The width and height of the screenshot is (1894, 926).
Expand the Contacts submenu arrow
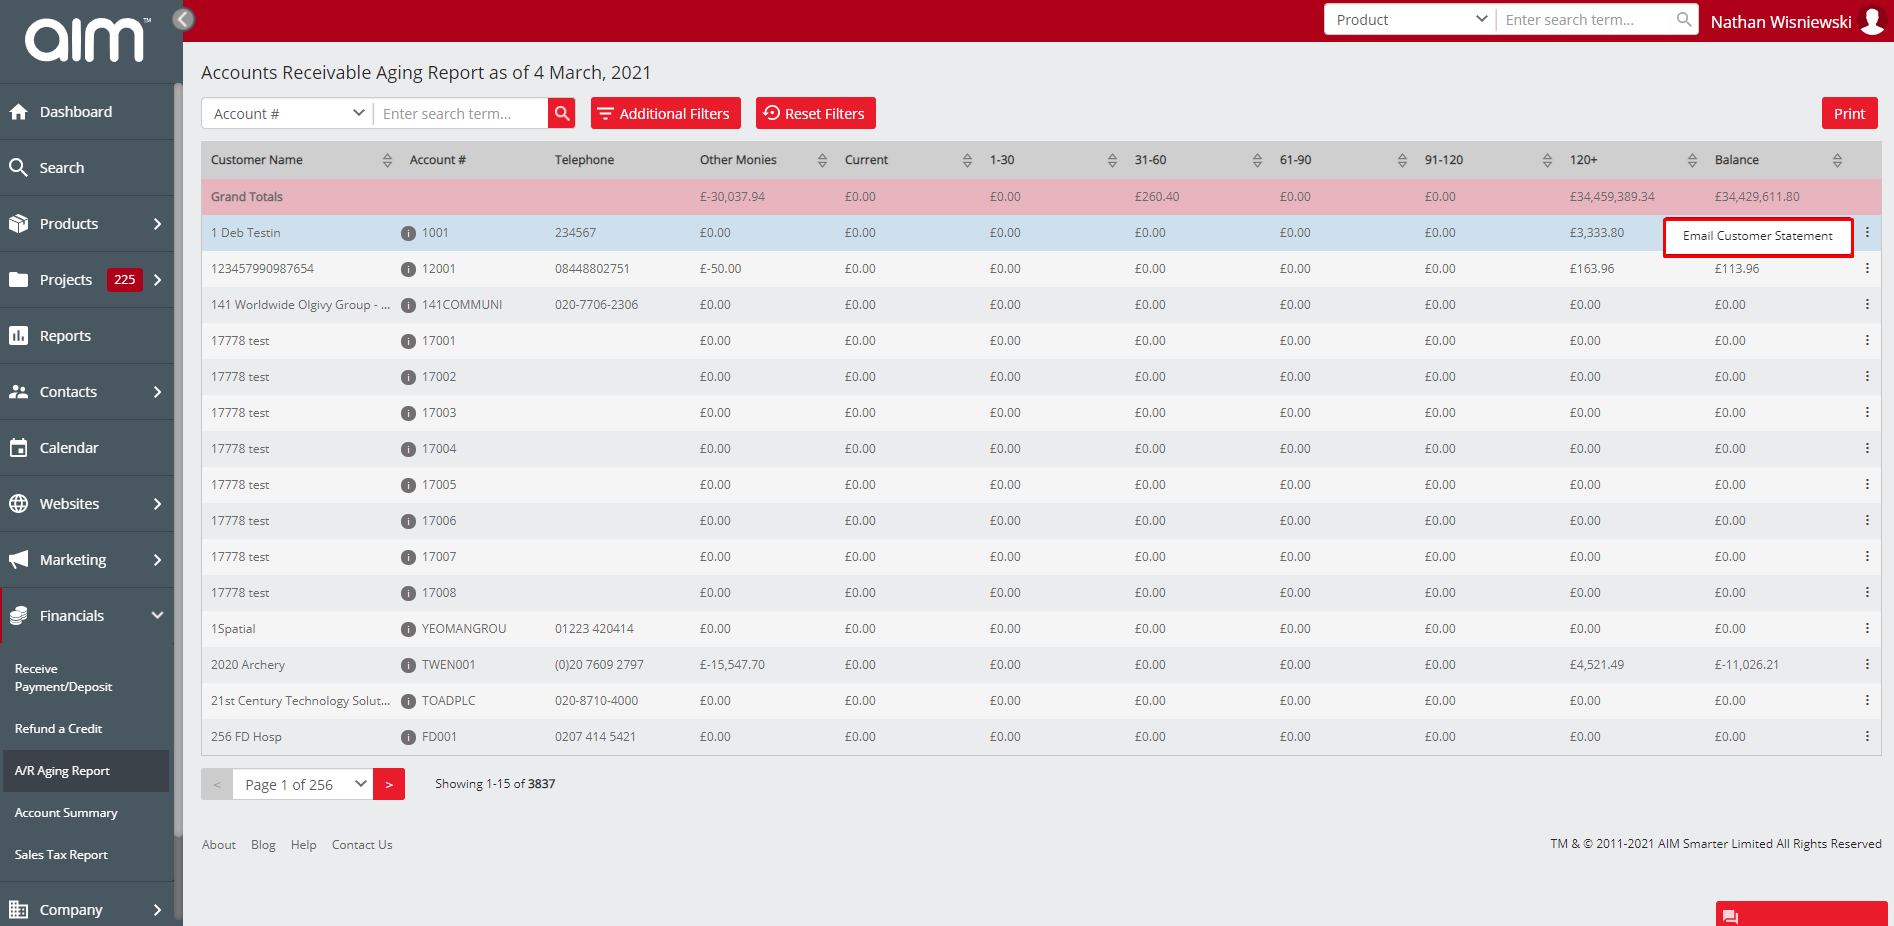[157, 391]
